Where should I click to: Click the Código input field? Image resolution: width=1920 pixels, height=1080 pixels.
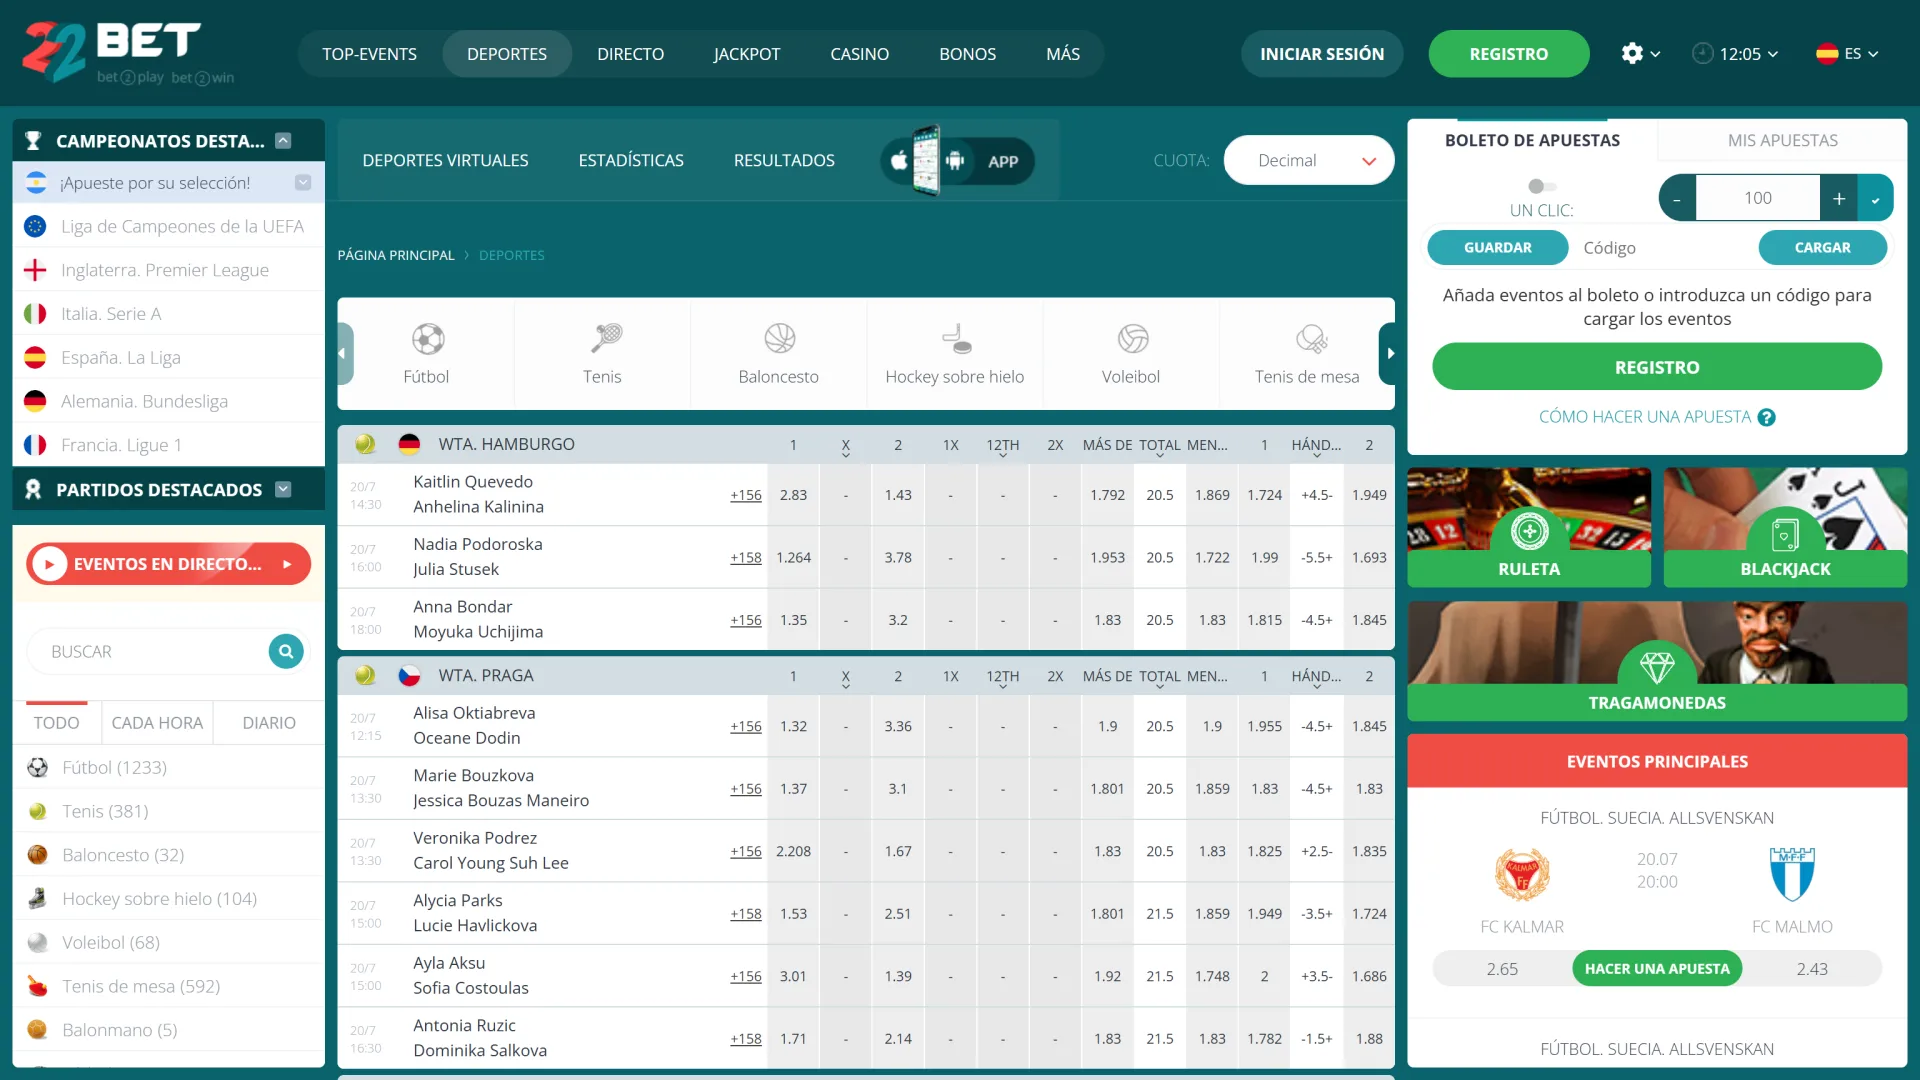point(1663,247)
